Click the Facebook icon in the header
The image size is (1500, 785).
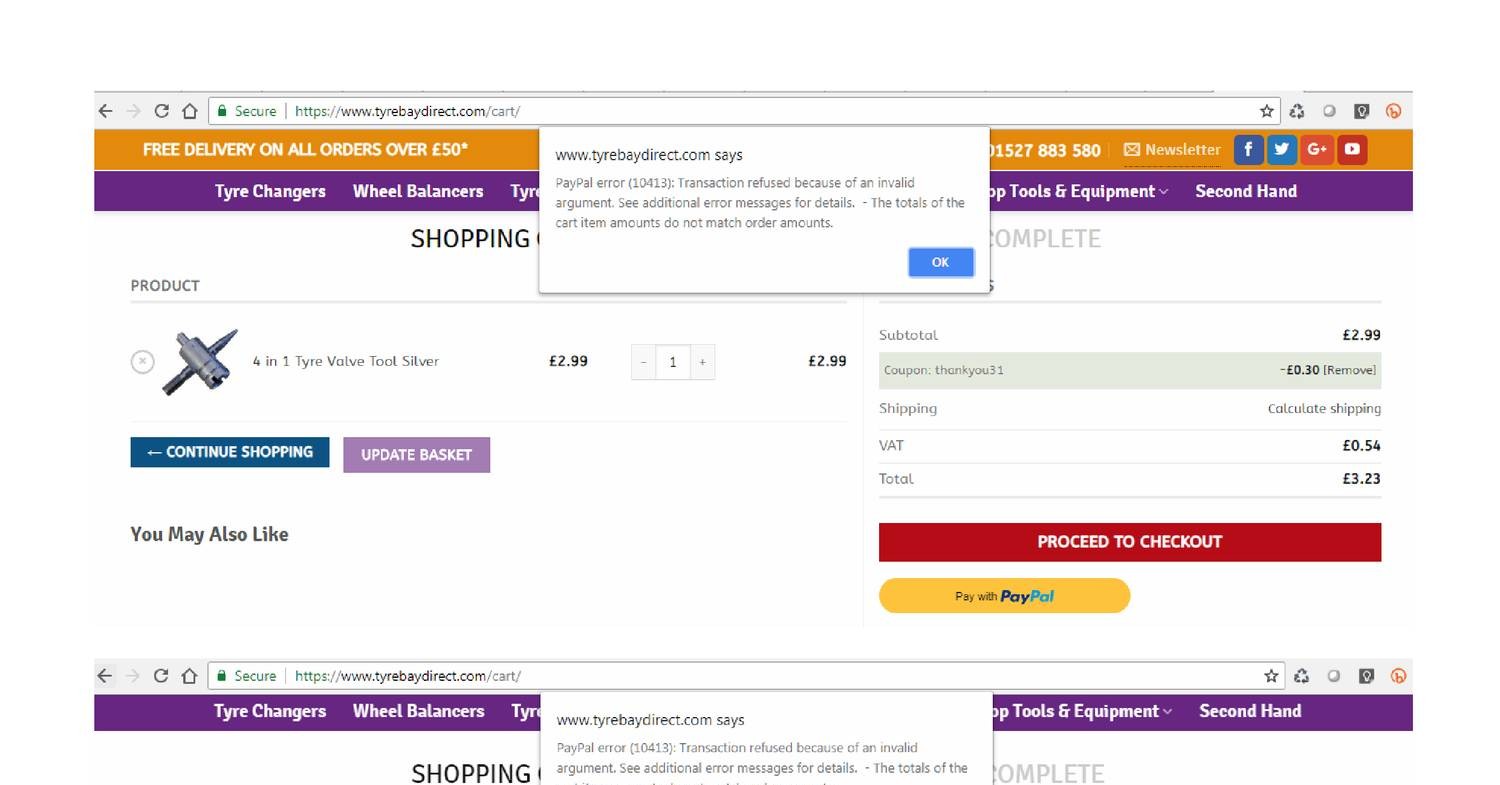coord(1248,149)
